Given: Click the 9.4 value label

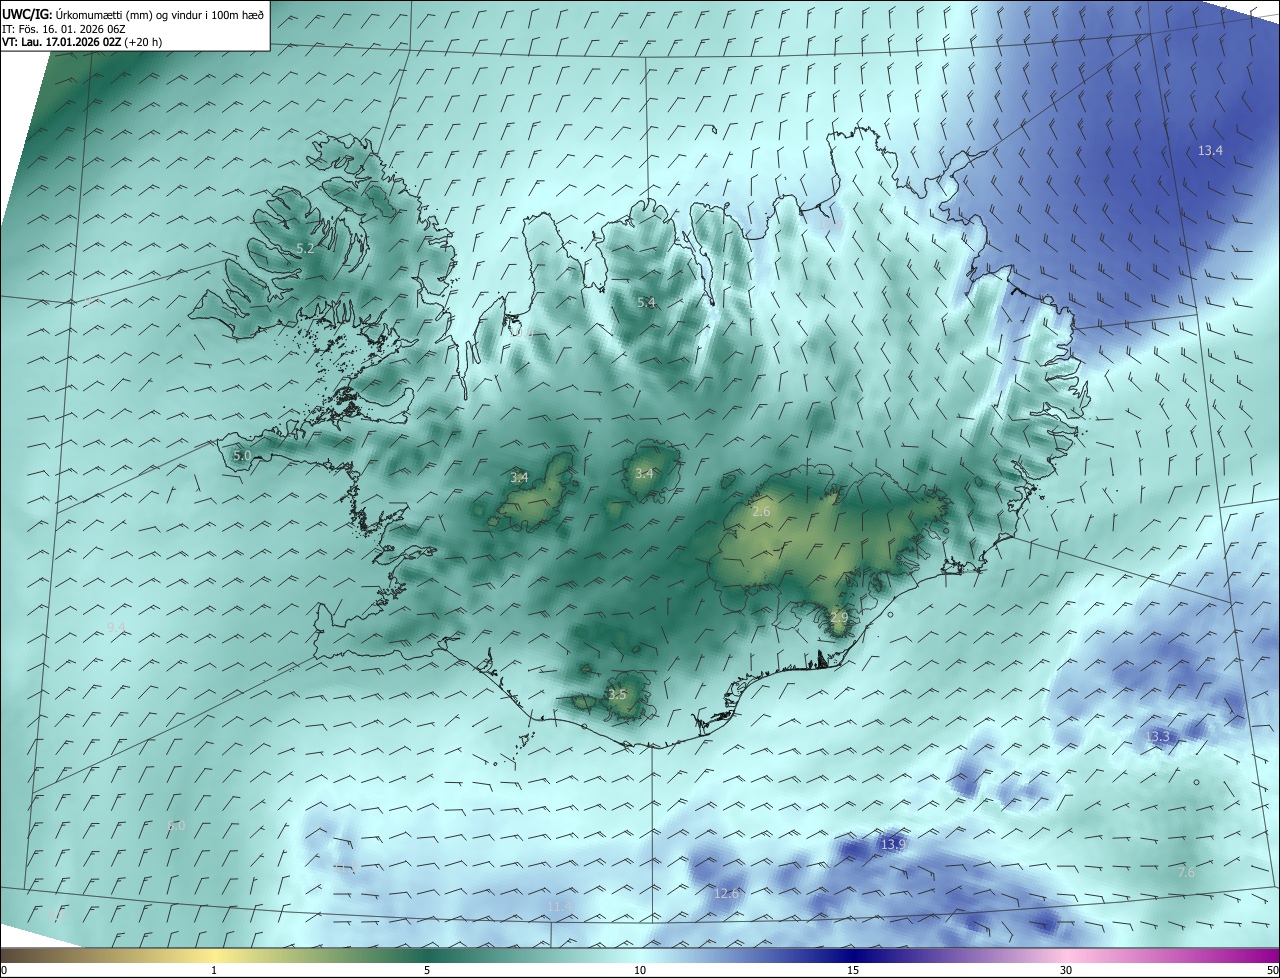Looking at the screenshot, I should (x=116, y=628).
